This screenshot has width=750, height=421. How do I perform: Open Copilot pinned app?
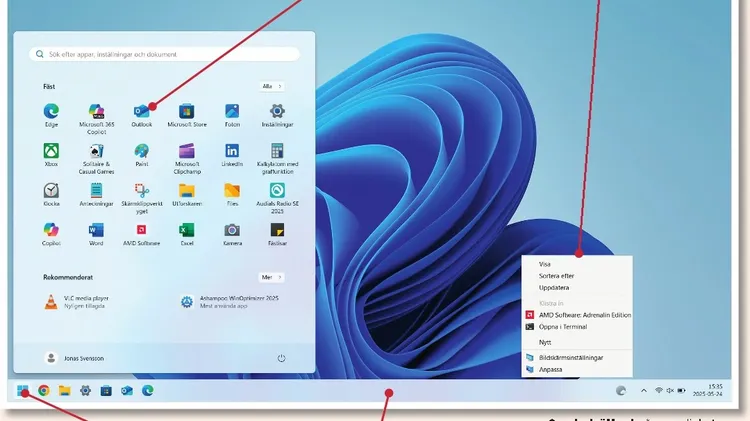point(51,234)
